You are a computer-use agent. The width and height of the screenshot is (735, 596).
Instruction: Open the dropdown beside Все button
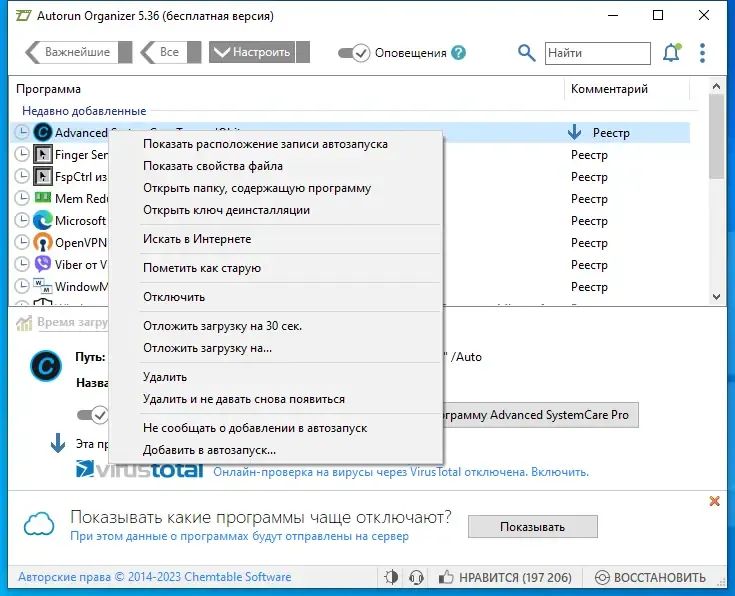[194, 52]
